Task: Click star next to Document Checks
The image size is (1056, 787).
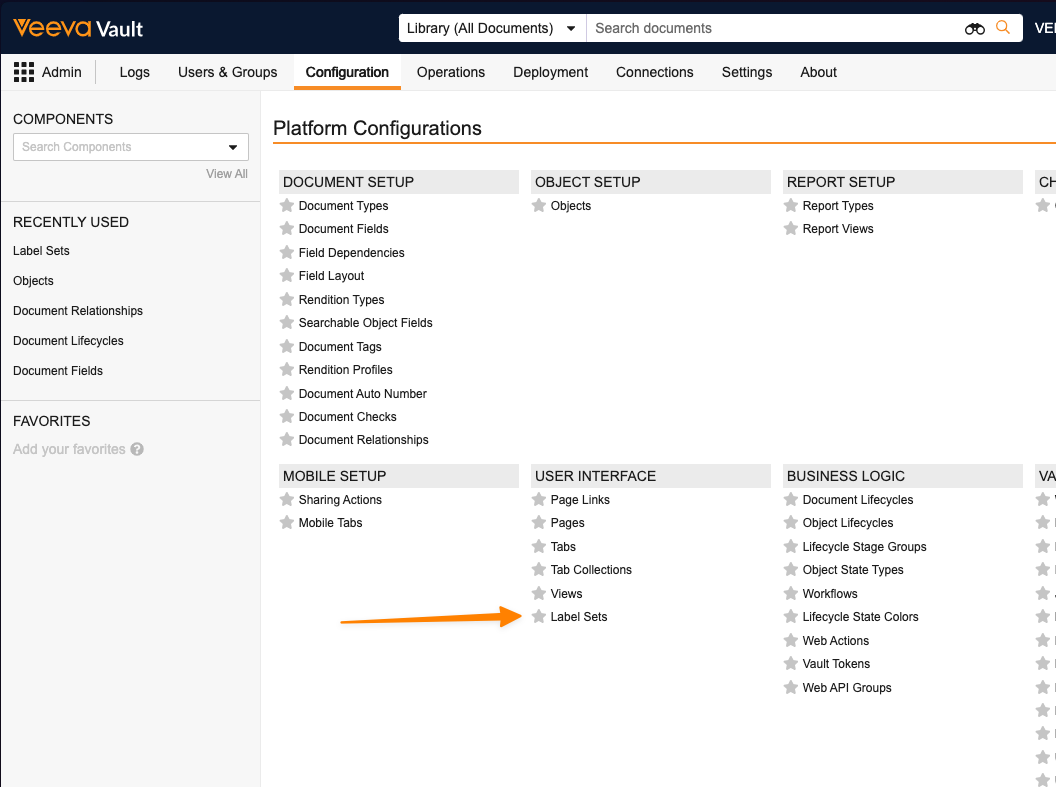Action: (x=287, y=416)
